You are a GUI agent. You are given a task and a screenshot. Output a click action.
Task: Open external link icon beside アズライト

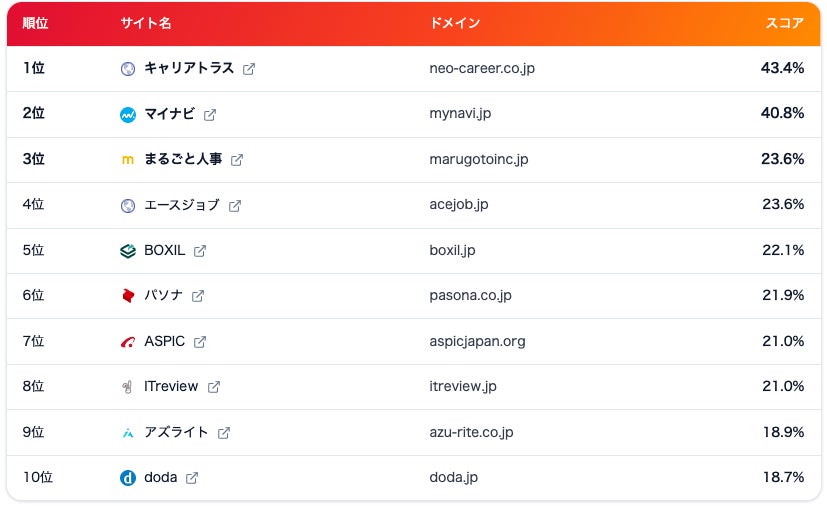224,433
